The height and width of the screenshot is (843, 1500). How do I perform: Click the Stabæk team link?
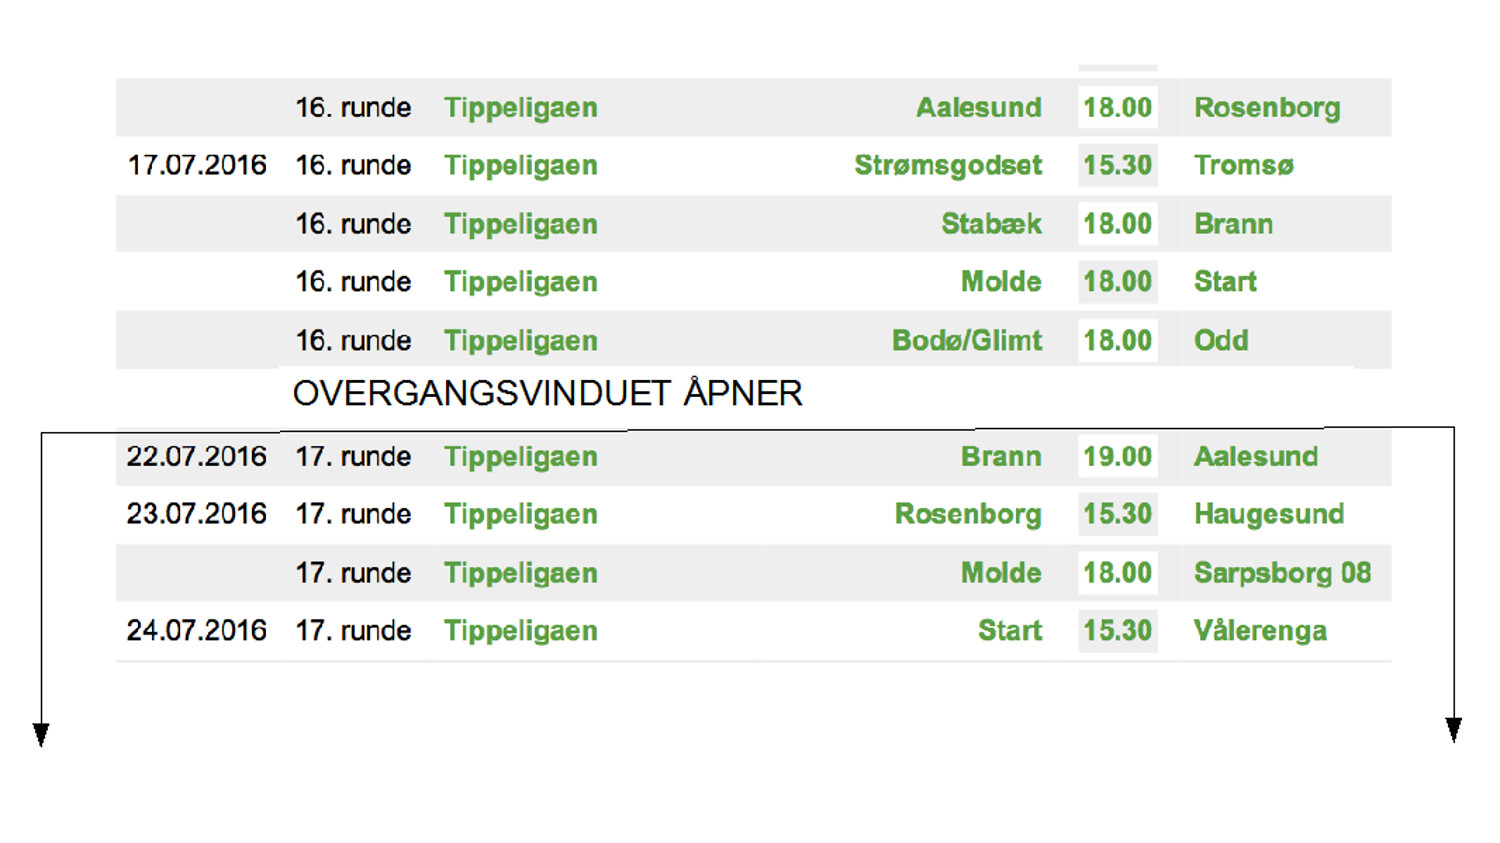click(990, 223)
